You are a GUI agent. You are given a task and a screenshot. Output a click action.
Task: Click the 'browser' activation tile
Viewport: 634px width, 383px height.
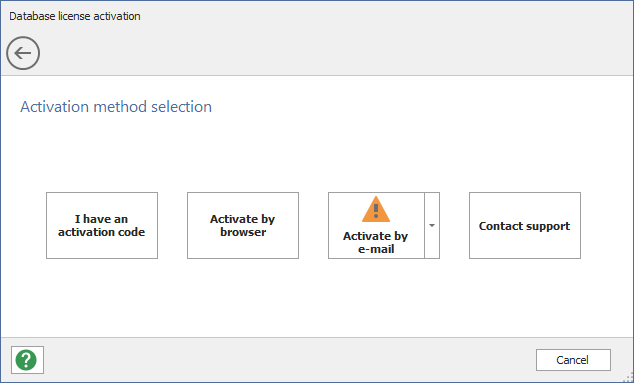click(243, 225)
